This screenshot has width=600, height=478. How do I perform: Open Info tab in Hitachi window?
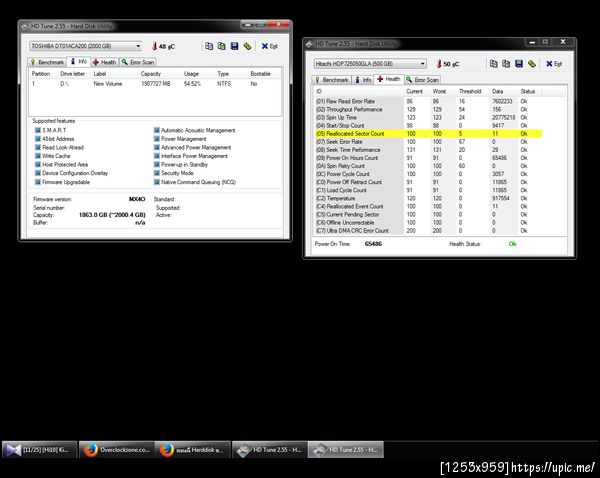point(363,80)
